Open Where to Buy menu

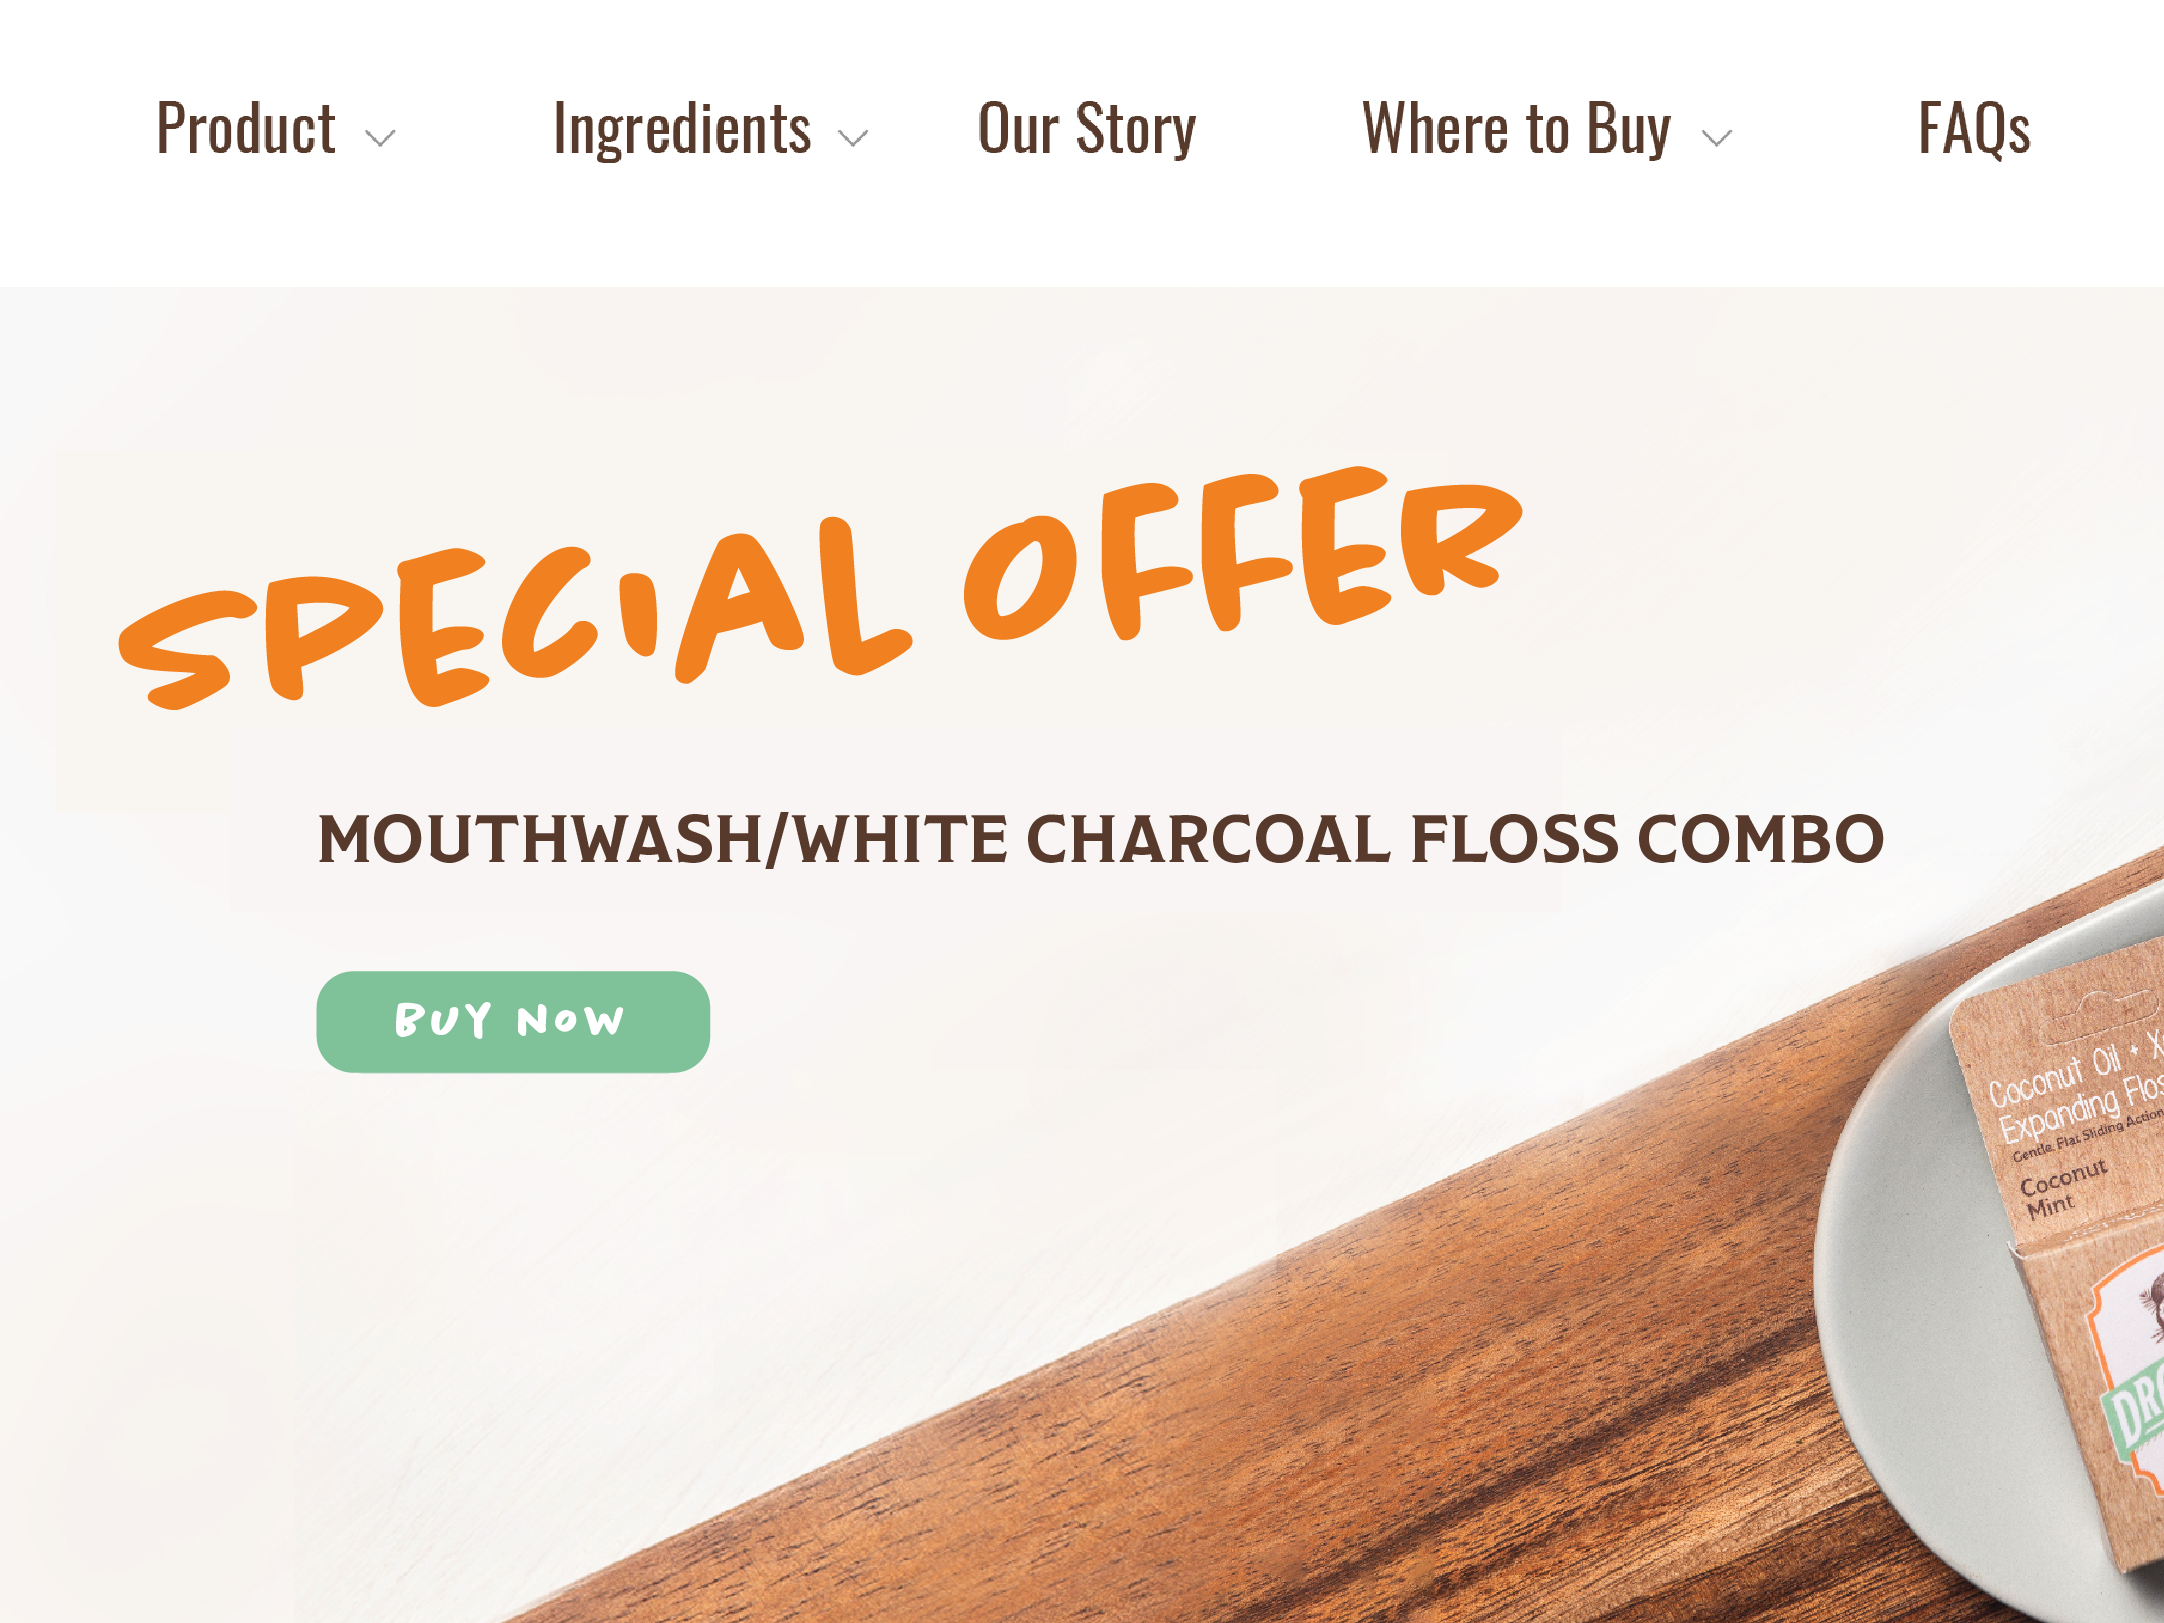1516,130
